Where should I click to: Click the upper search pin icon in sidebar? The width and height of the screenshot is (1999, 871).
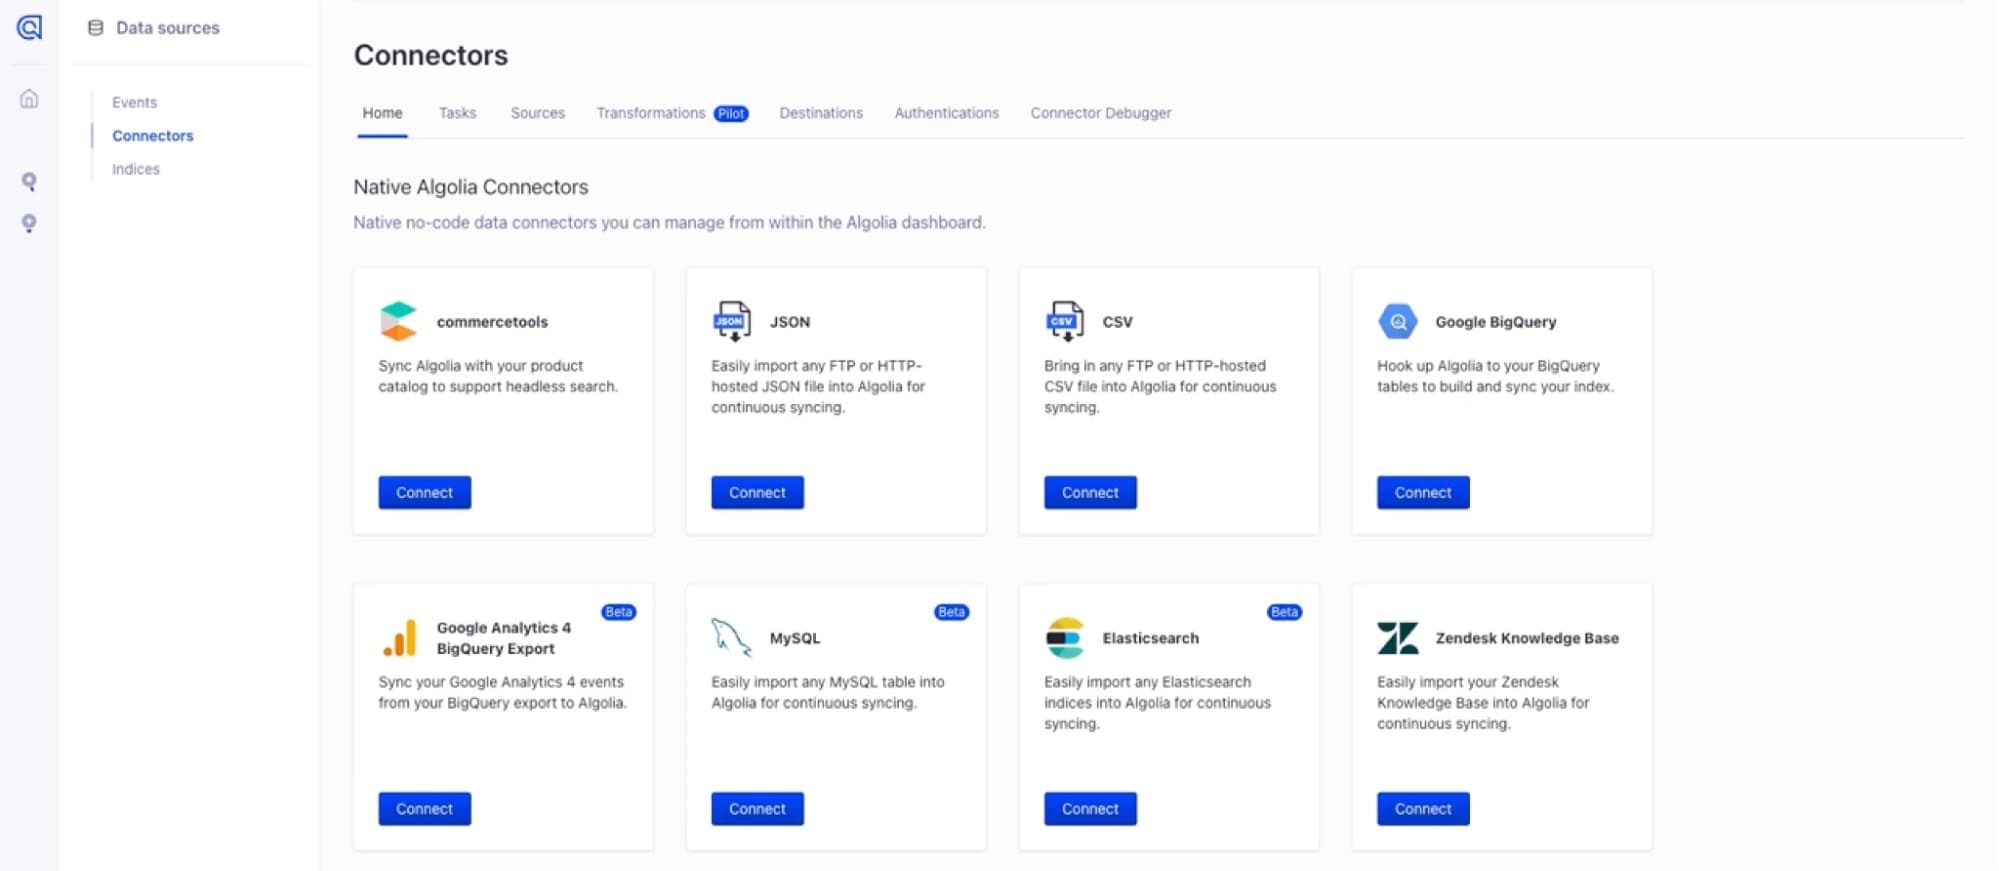29,181
